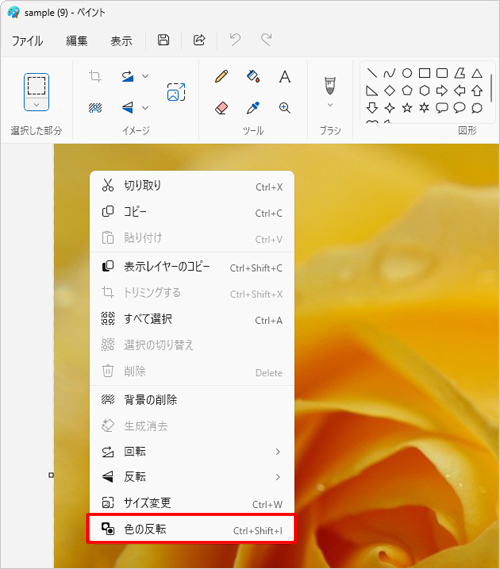Select the Down arrow shape
The width and height of the screenshot is (500, 569).
coord(372,108)
